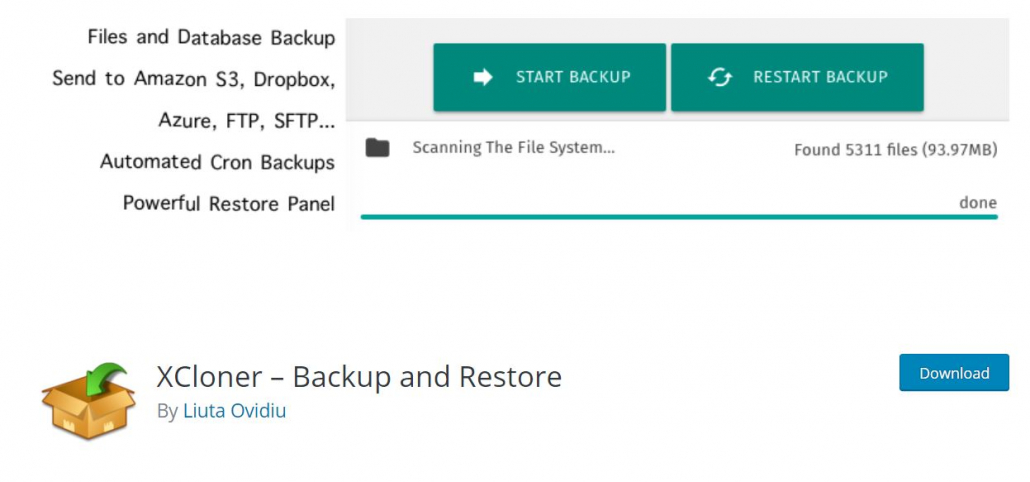Image resolution: width=1030 pixels, height=482 pixels.
Task: Click the XCloner box logo icon
Action: [x=87, y=401]
